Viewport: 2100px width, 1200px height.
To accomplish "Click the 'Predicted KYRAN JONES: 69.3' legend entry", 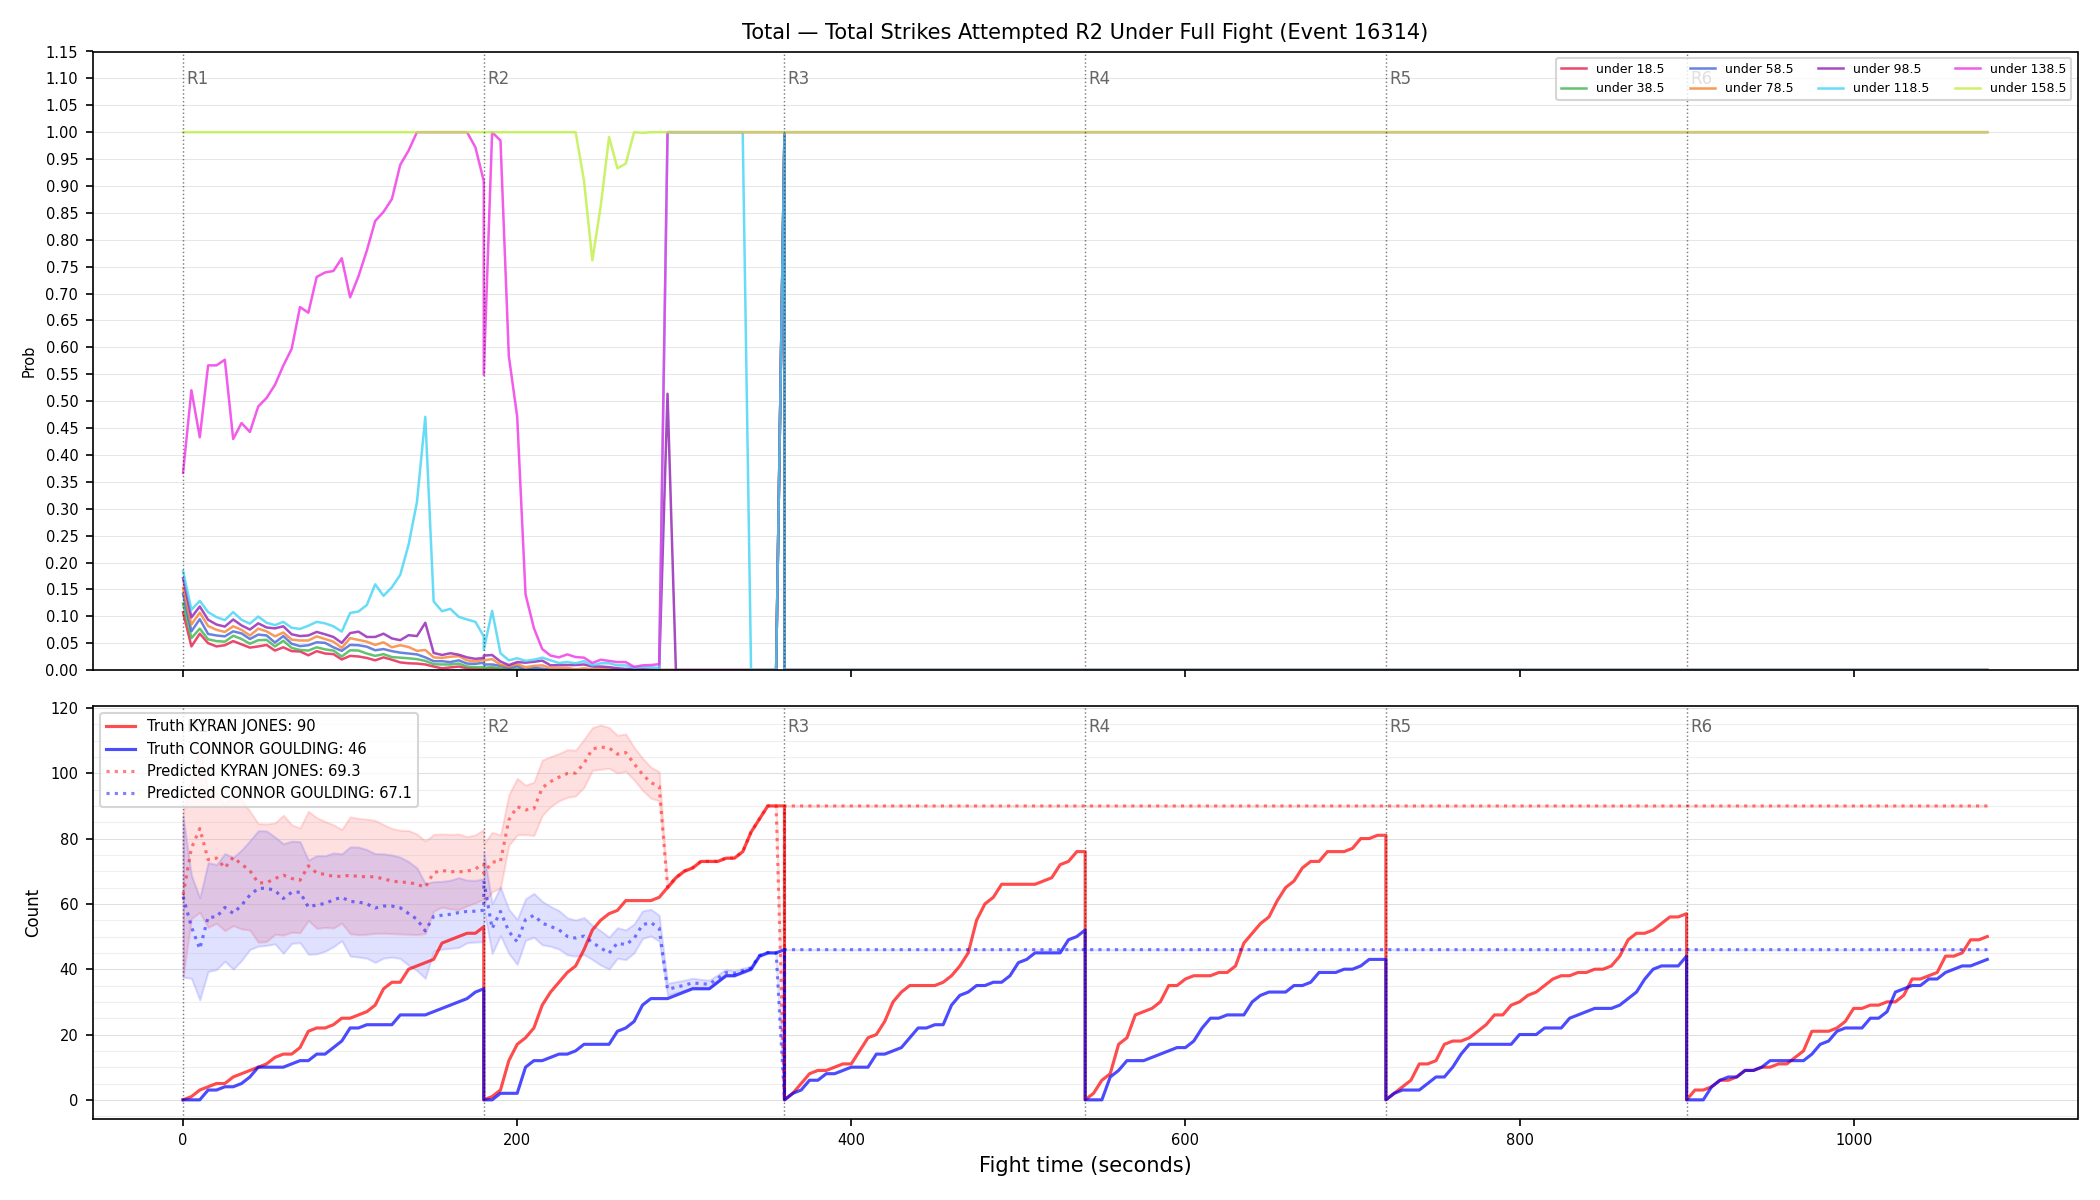I will (232, 770).
